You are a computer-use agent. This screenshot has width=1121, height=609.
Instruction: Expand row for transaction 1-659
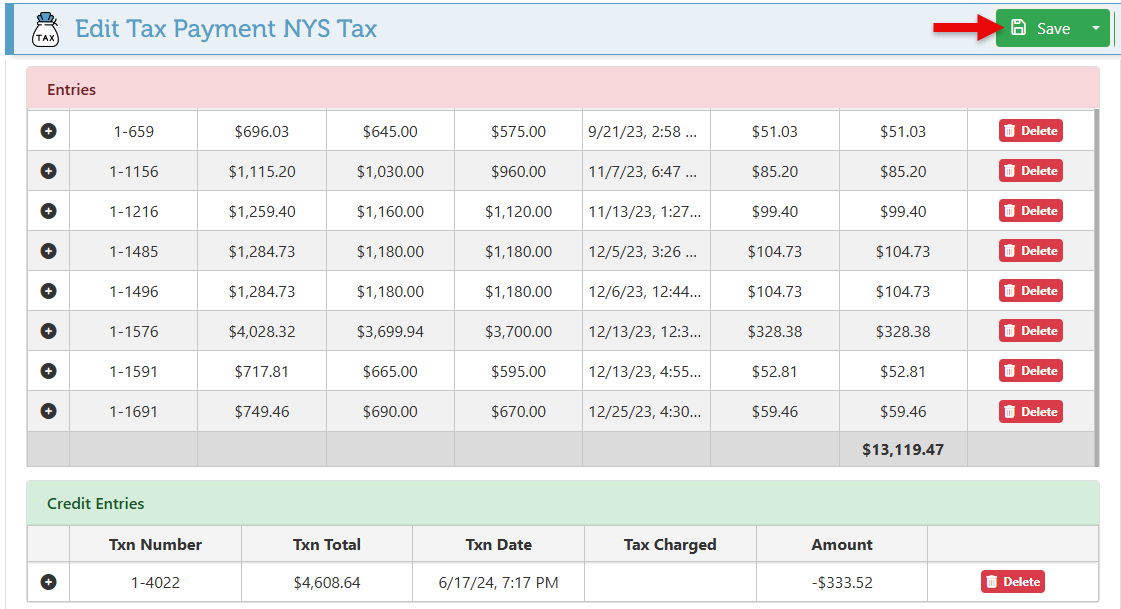pos(48,131)
